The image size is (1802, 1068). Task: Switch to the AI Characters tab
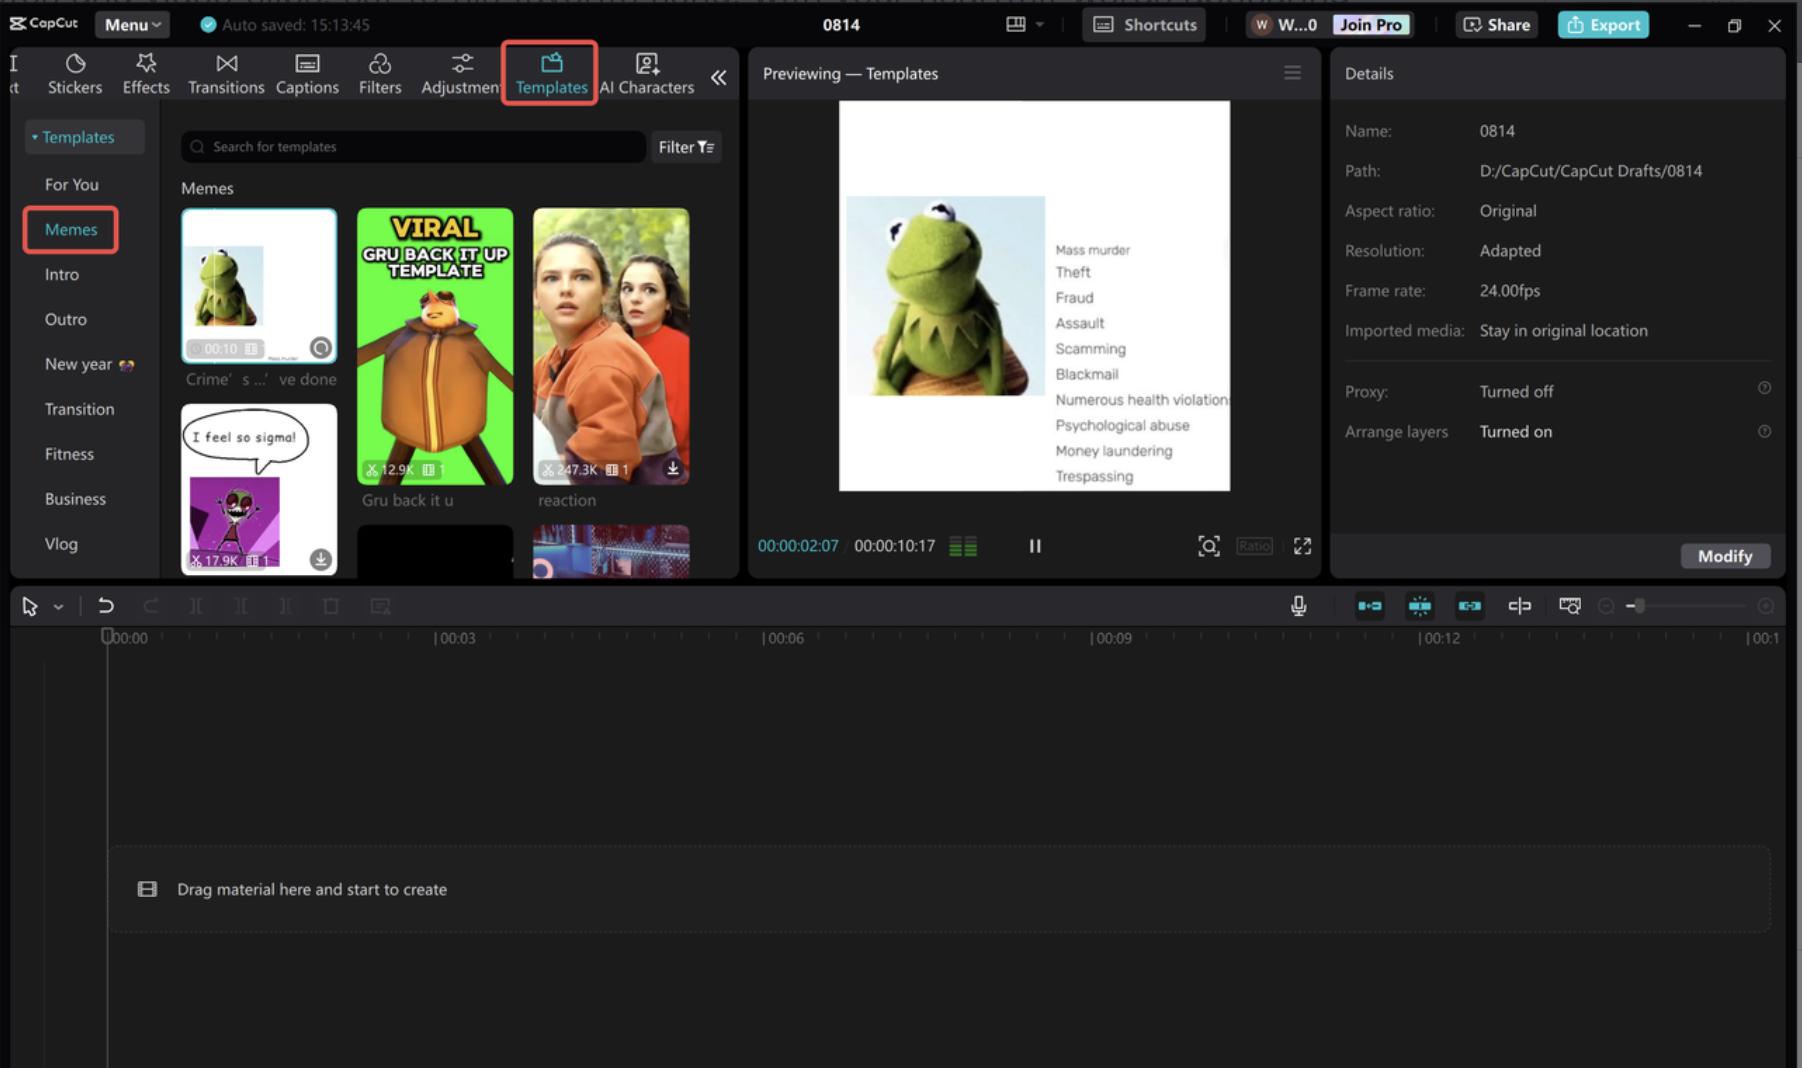tap(647, 74)
